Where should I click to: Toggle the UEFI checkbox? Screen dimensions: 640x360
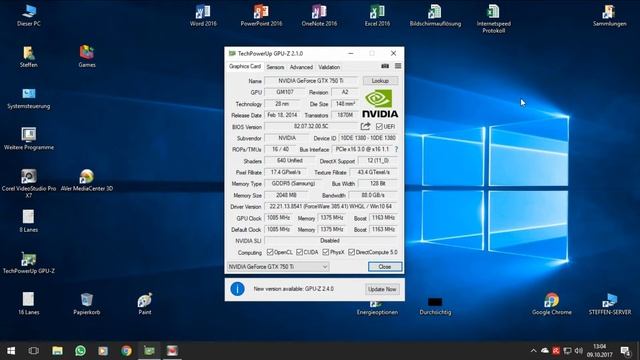click(x=379, y=127)
